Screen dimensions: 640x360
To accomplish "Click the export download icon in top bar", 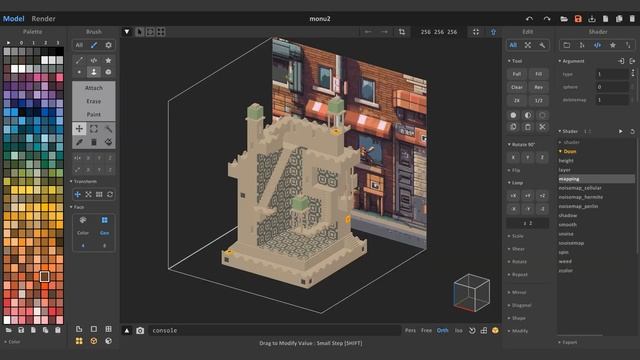I will 592,19.
